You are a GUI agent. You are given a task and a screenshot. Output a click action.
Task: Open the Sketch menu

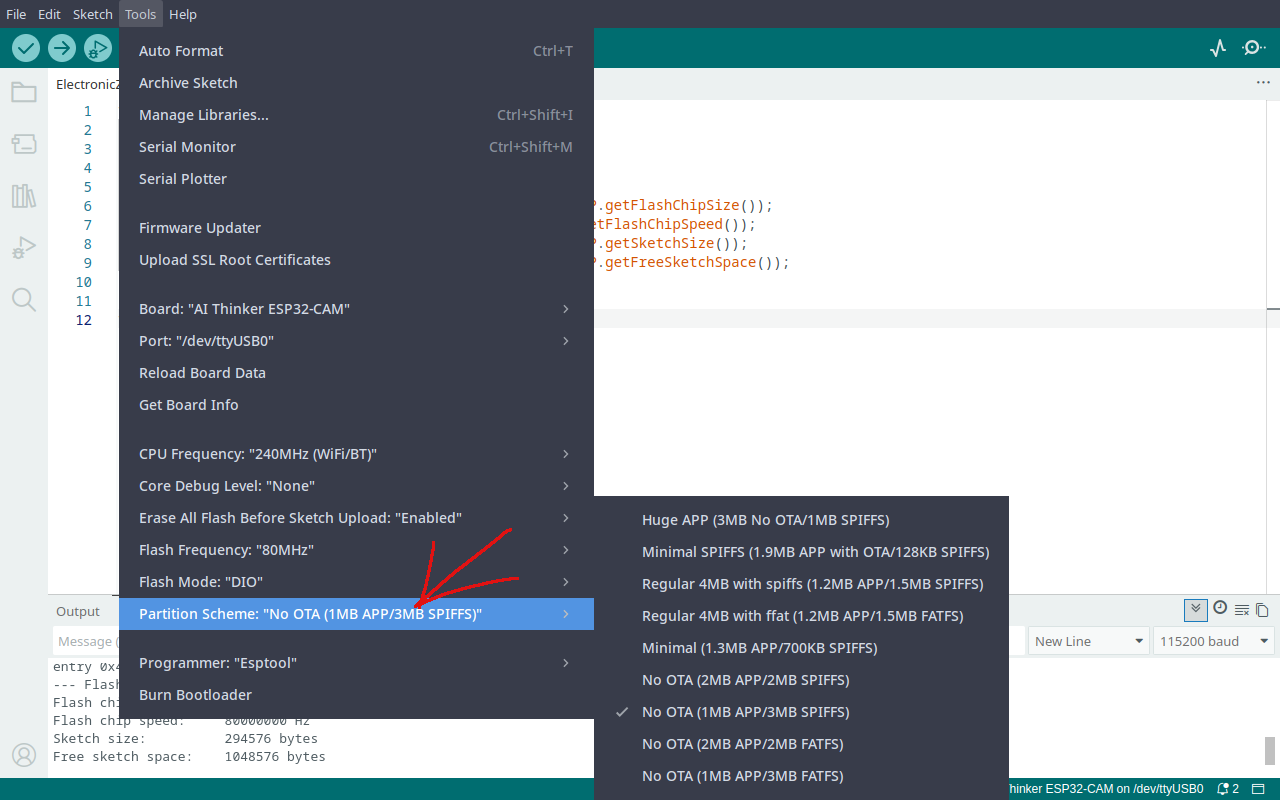93,14
